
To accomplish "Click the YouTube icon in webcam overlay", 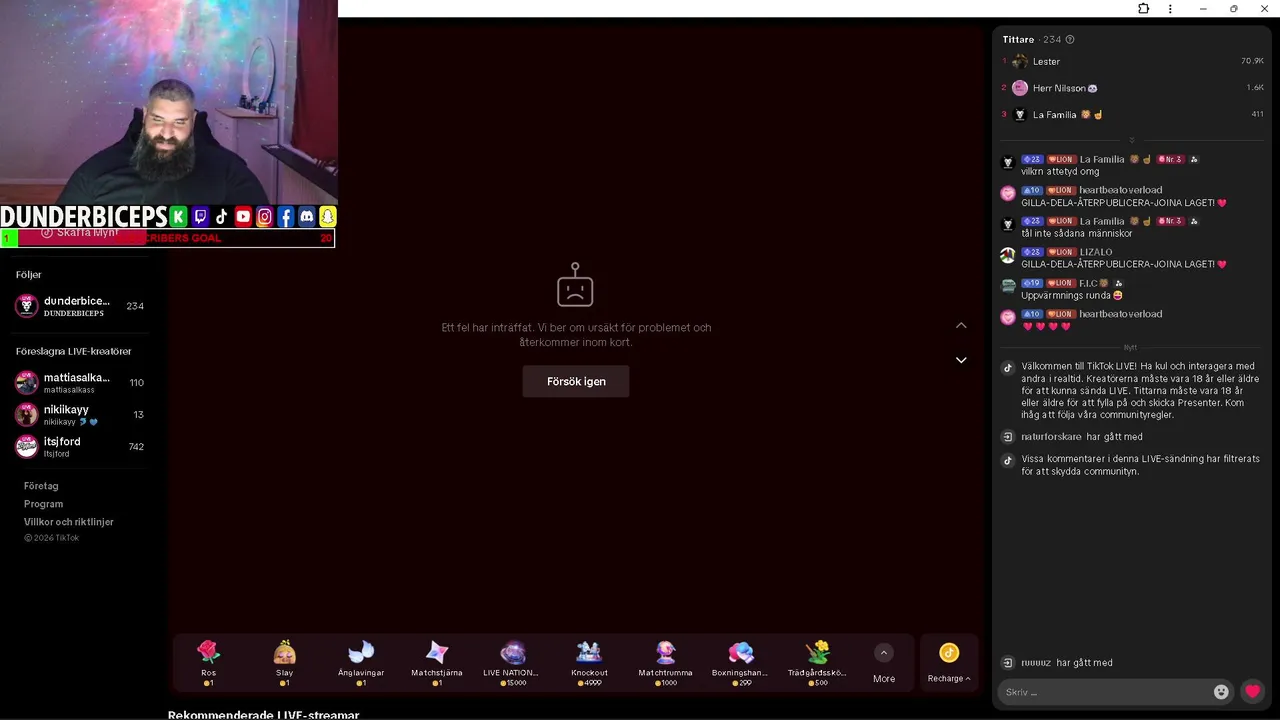I will point(243,216).
